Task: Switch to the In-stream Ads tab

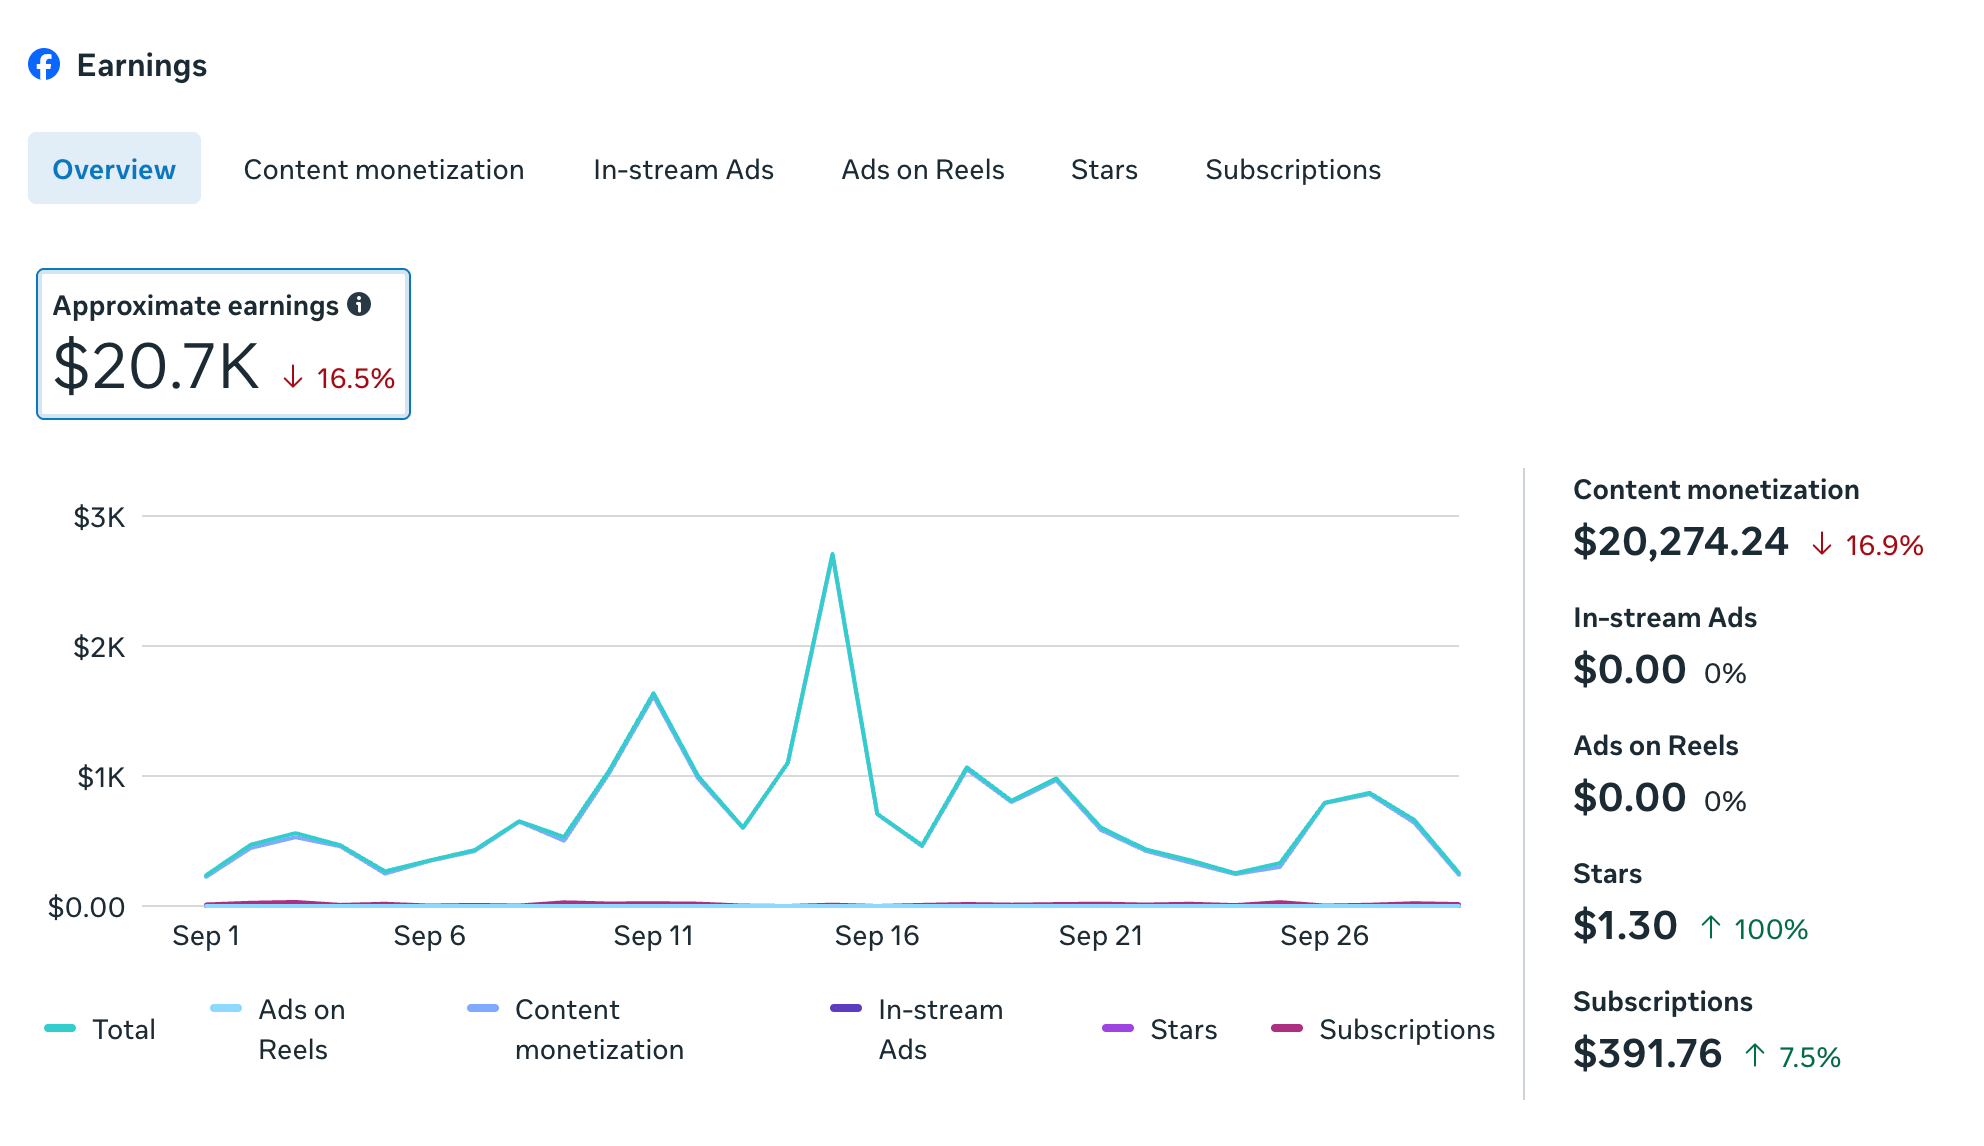Action: coord(683,169)
